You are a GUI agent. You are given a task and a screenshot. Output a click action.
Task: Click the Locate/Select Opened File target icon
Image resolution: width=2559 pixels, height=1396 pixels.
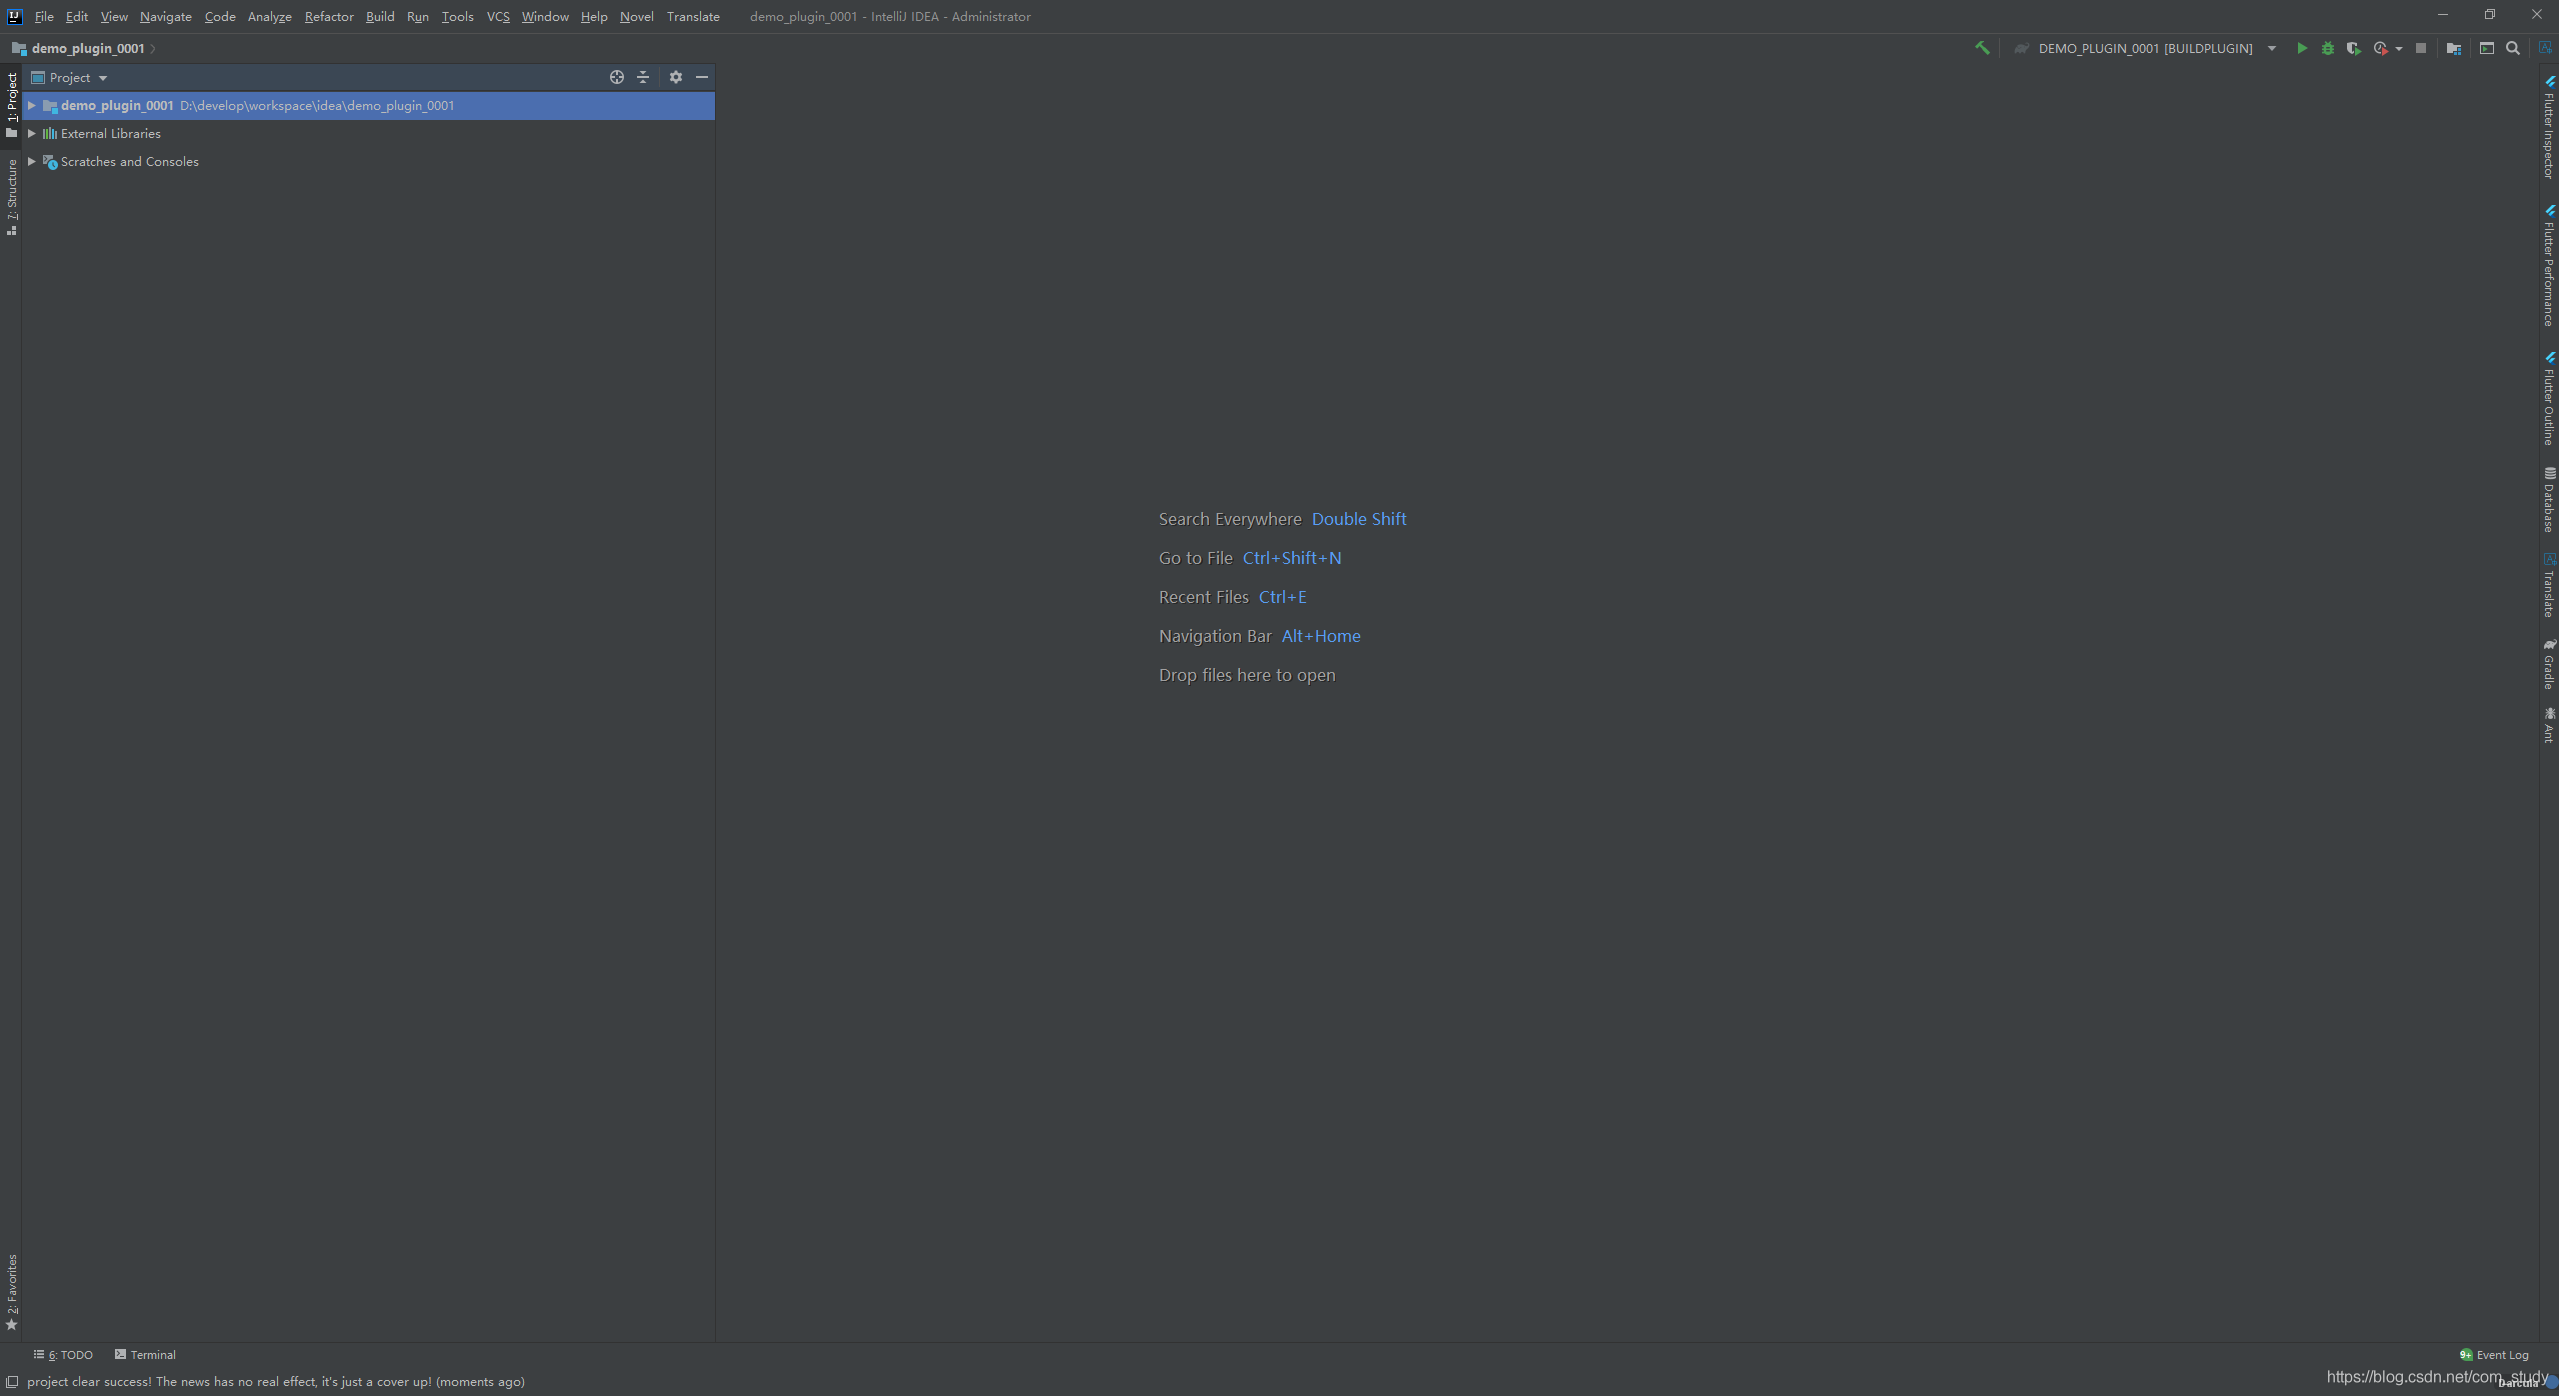tap(617, 77)
